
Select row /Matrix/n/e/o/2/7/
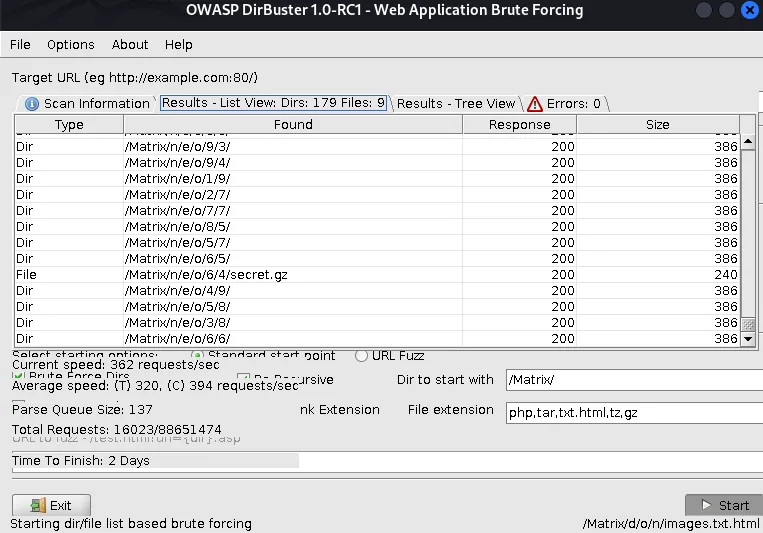(x=377, y=195)
